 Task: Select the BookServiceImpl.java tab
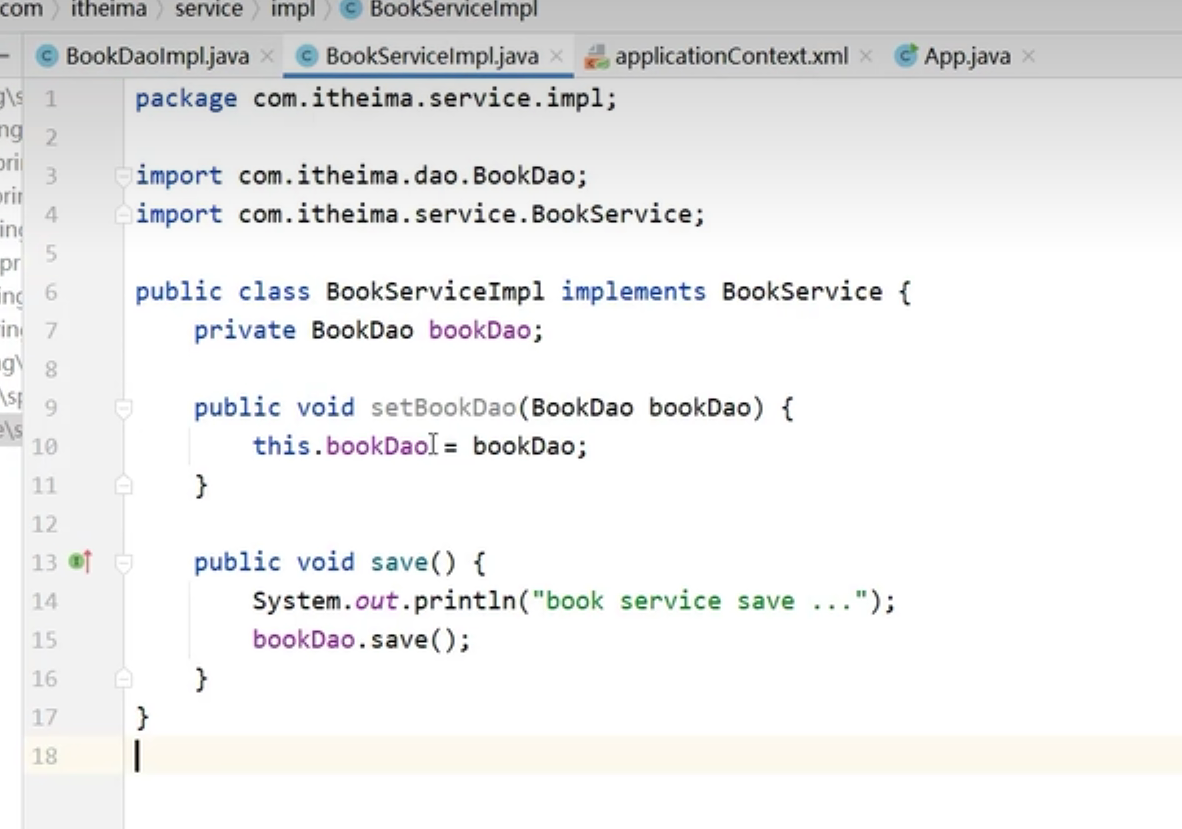coord(432,57)
